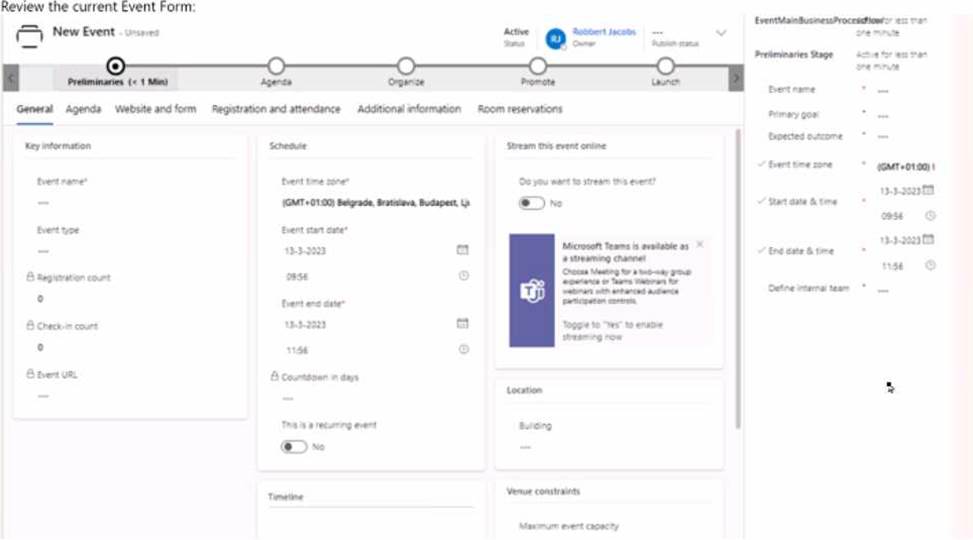The image size is (973, 540).
Task: Click the Event type field
Action: point(130,251)
